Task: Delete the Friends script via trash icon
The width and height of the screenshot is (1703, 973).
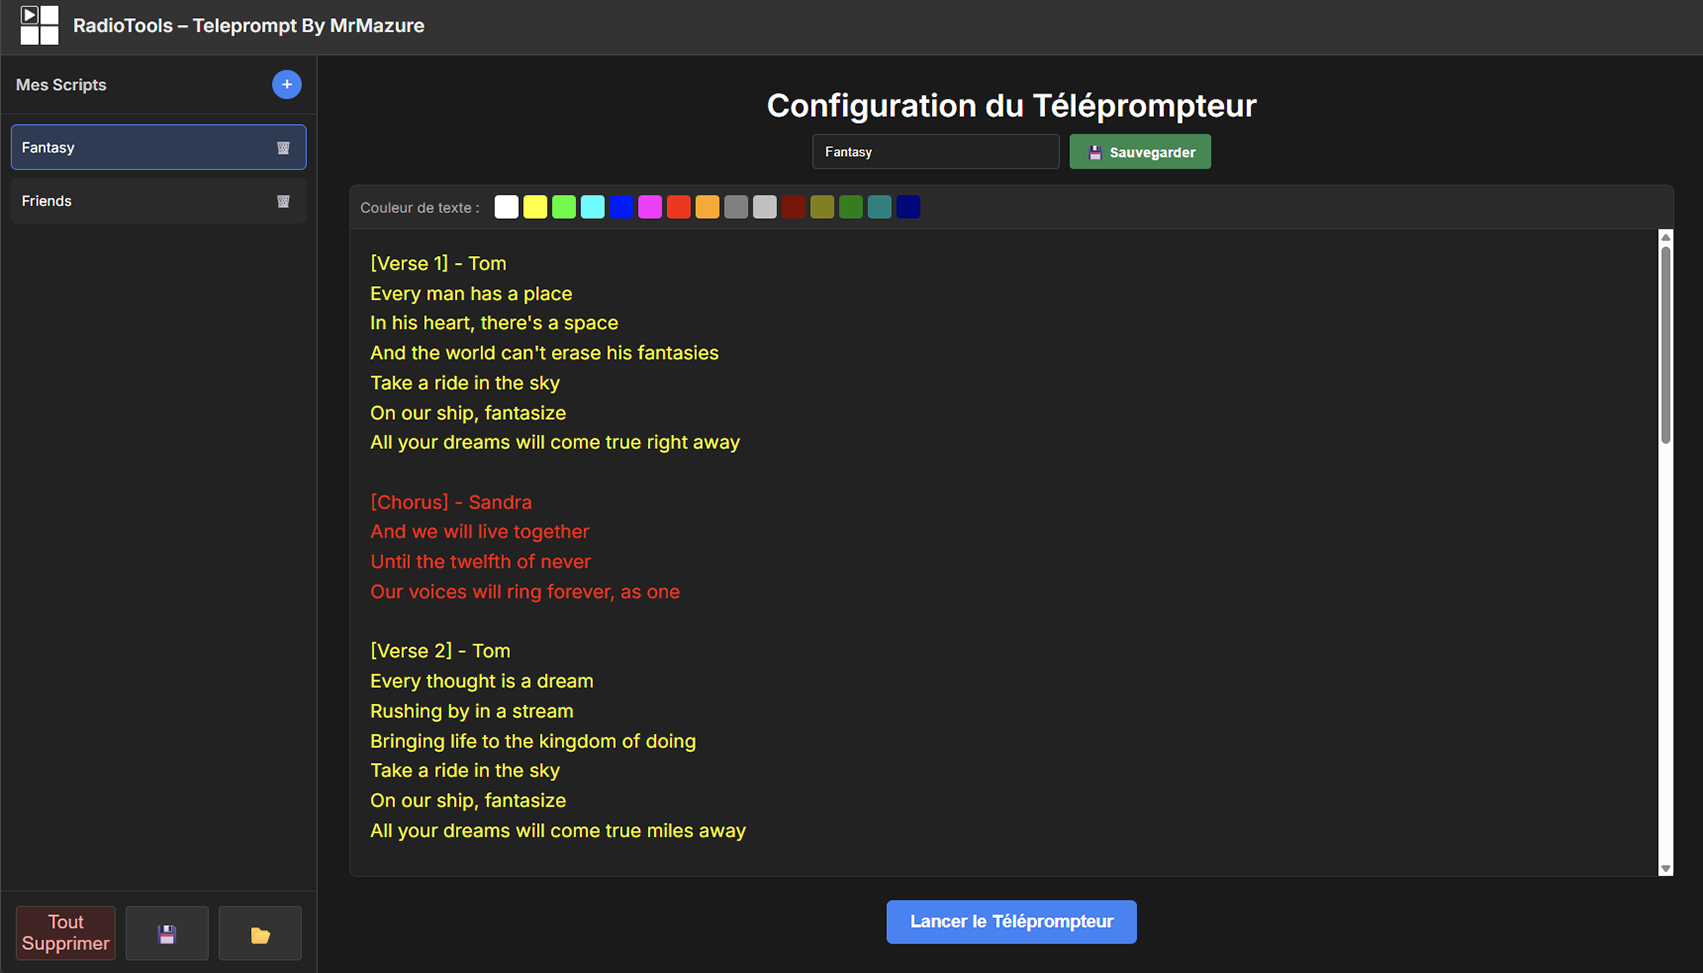Action: (283, 201)
